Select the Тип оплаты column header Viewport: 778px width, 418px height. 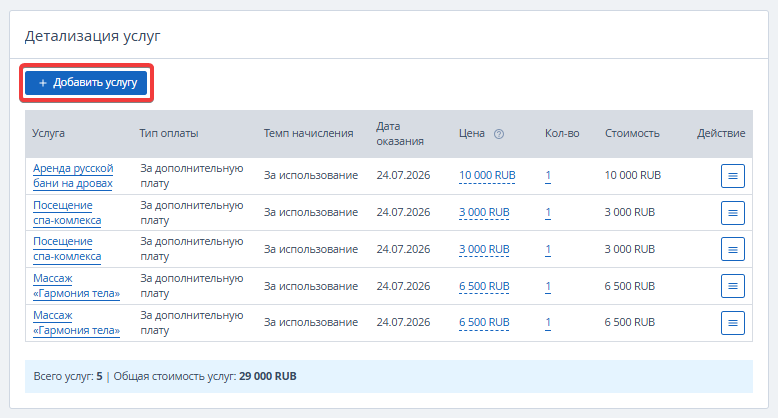169,134
